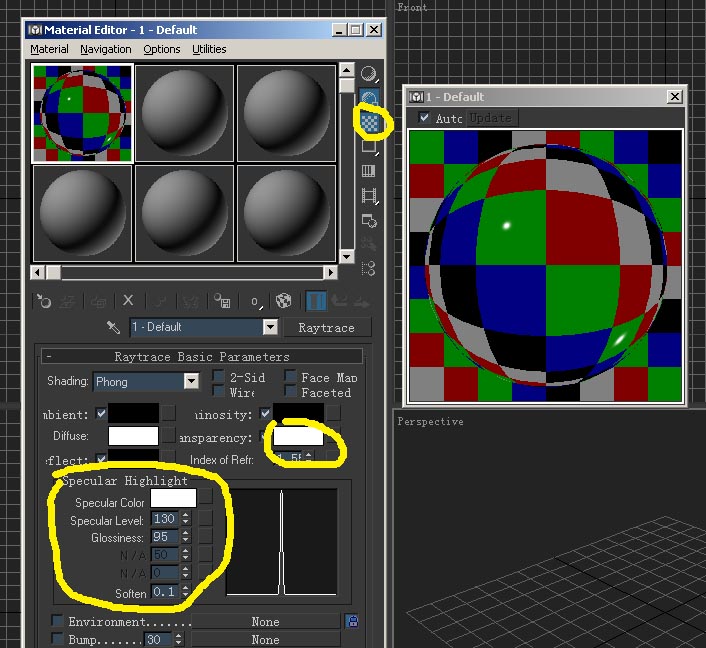Collapse the Raytrace Basic Parameters rollout
This screenshot has height=648, width=706.
pyautogui.click(x=49, y=357)
